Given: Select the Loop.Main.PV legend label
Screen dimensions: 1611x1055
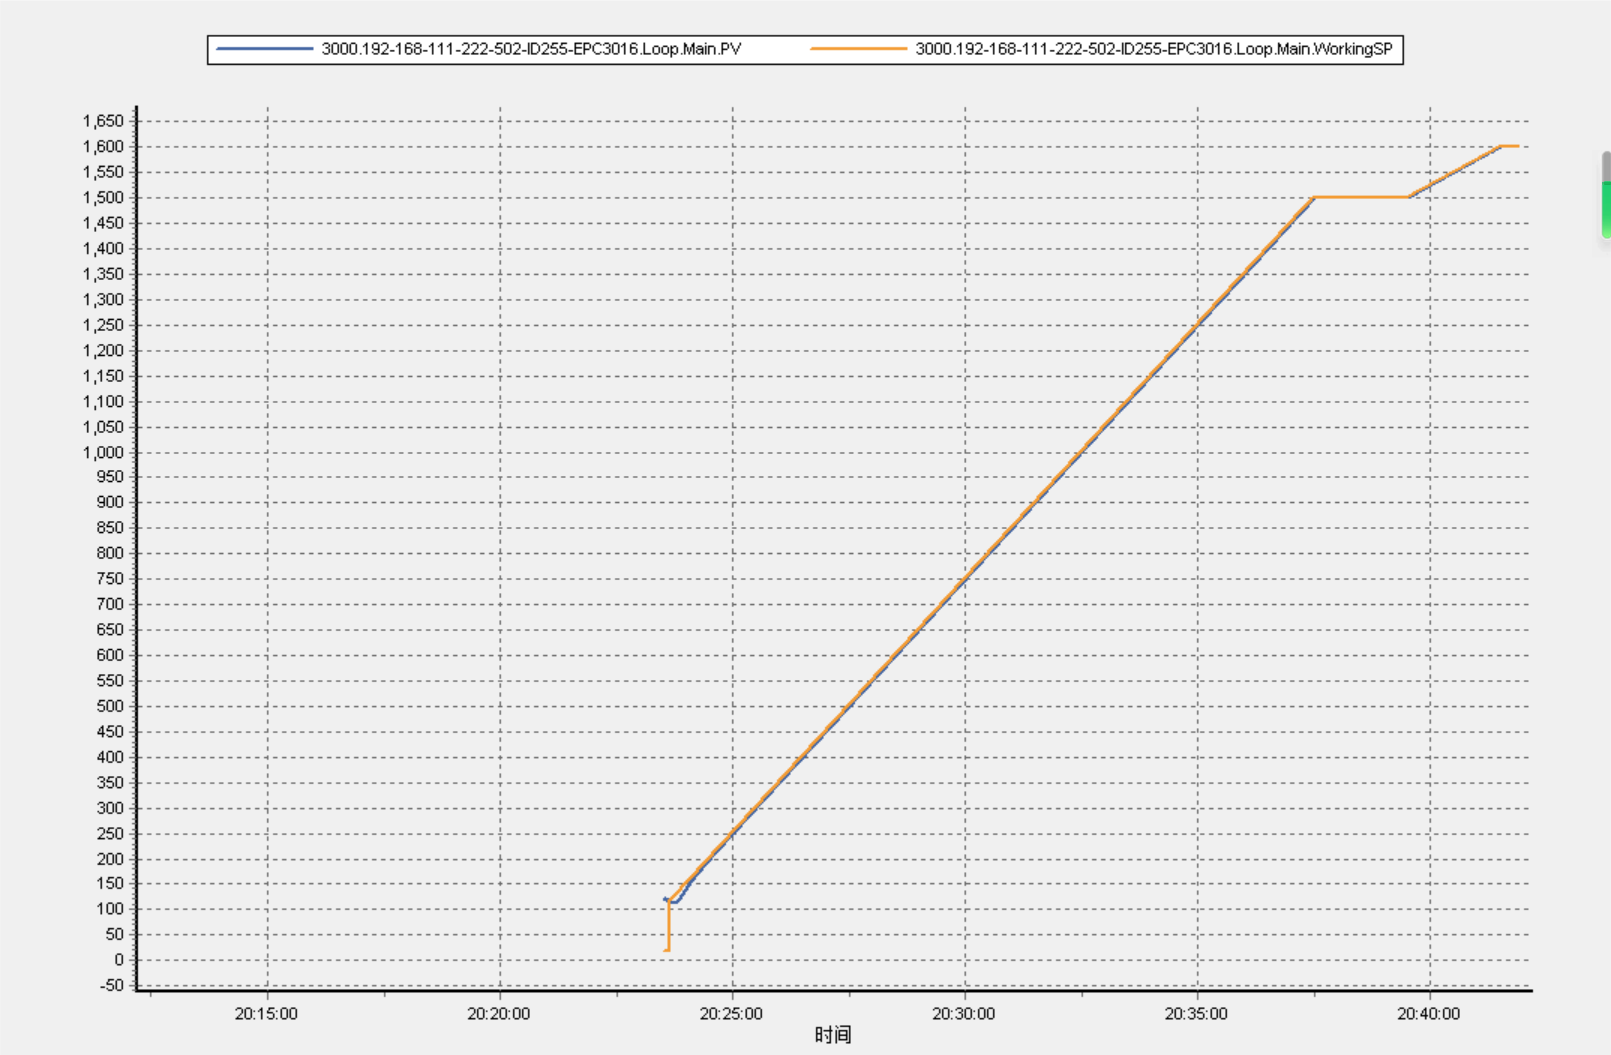Looking at the screenshot, I should pos(531,49).
